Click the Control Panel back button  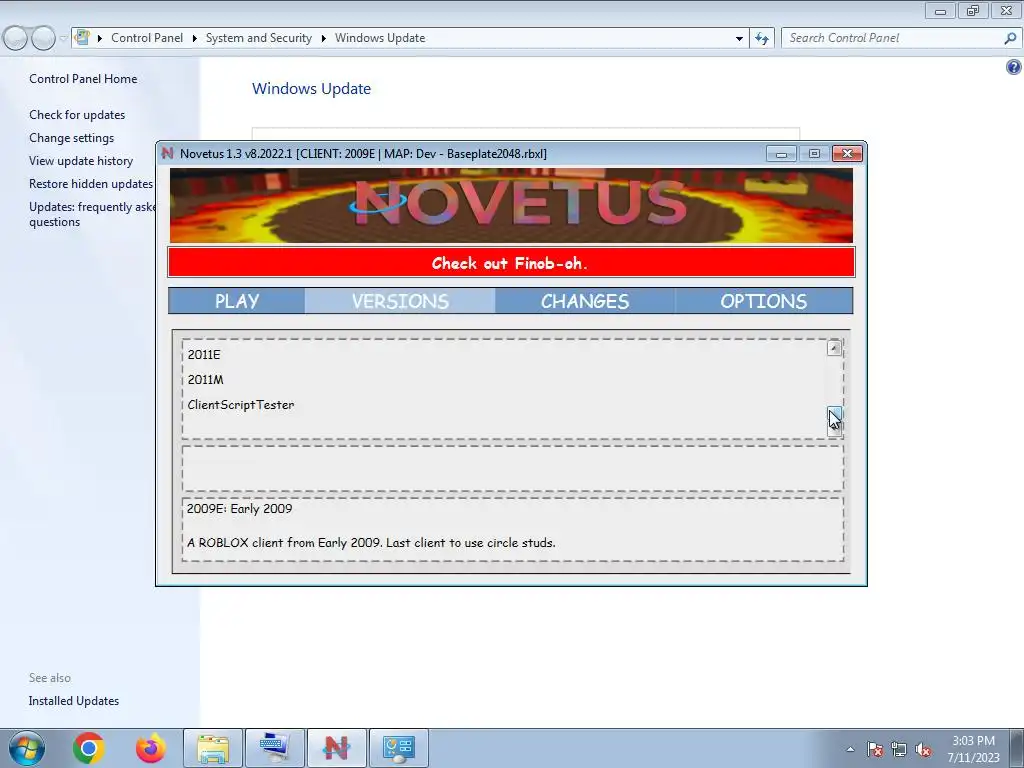coord(16,38)
